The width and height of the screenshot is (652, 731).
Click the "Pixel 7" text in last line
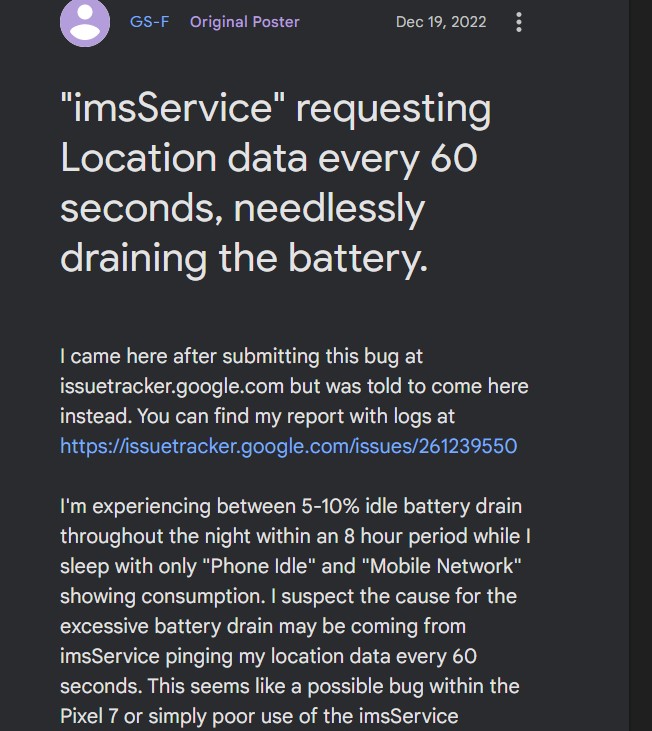coord(89,716)
